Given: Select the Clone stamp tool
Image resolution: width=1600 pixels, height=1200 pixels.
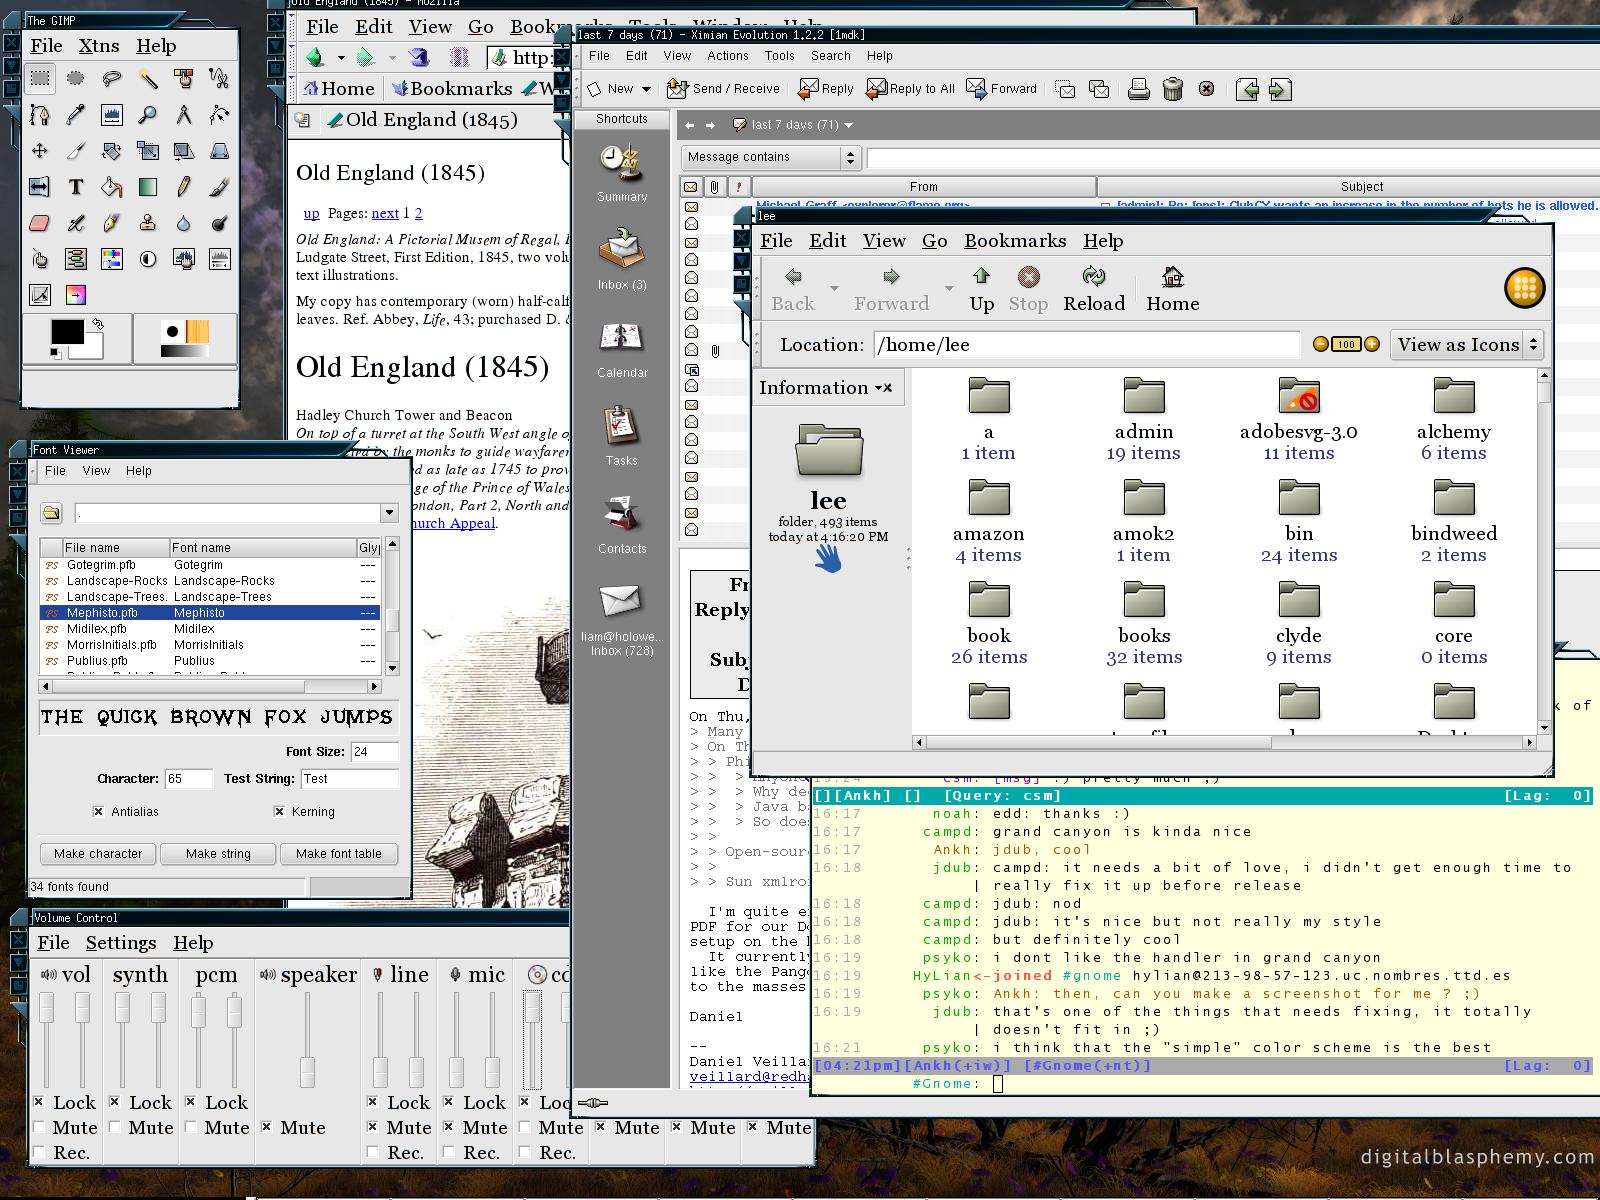Looking at the screenshot, I should (148, 222).
